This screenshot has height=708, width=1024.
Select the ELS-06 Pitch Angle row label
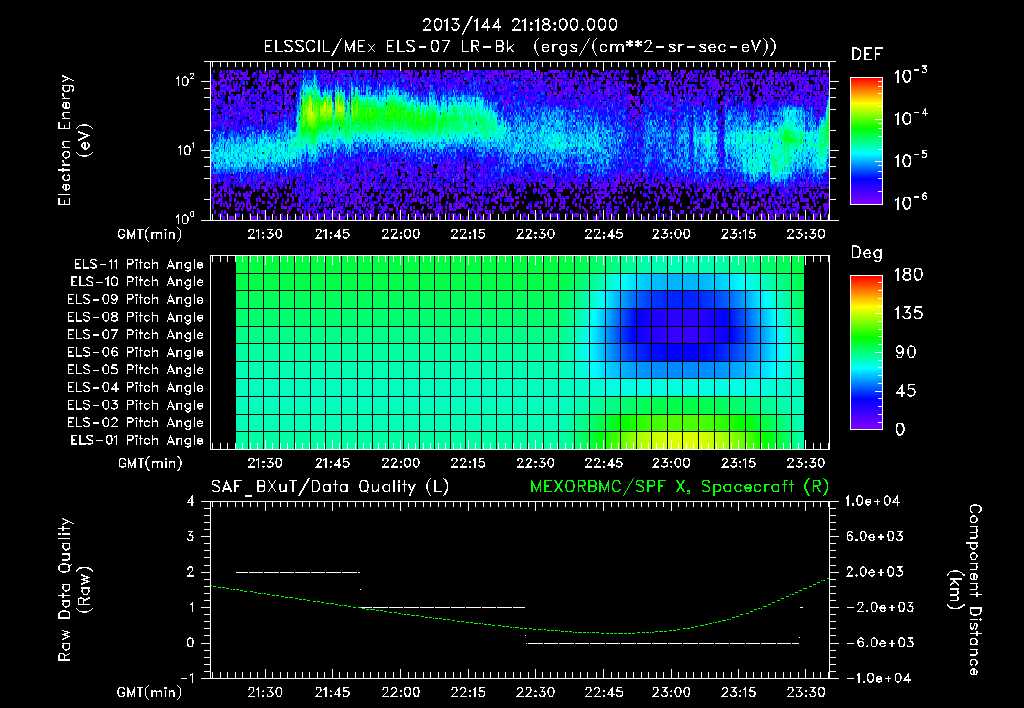(136, 353)
